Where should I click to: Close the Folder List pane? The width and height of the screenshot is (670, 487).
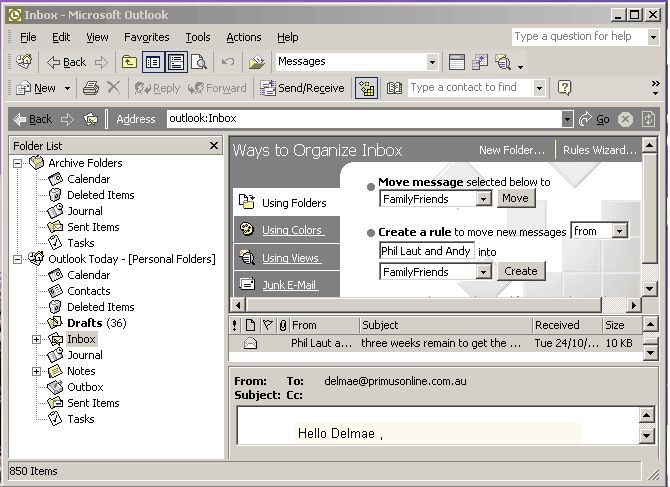point(214,146)
